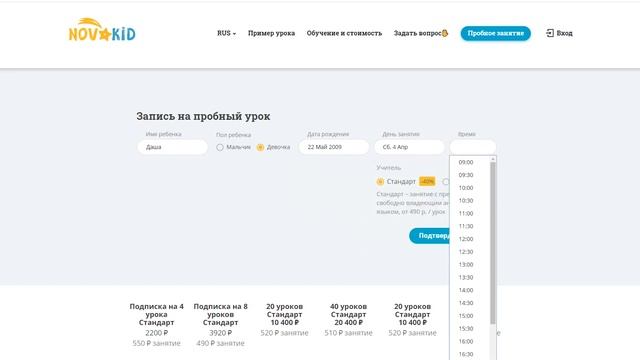The width and height of the screenshot is (640, 360).
Task: Choose 13:30 in the time list
Action: point(466,278)
